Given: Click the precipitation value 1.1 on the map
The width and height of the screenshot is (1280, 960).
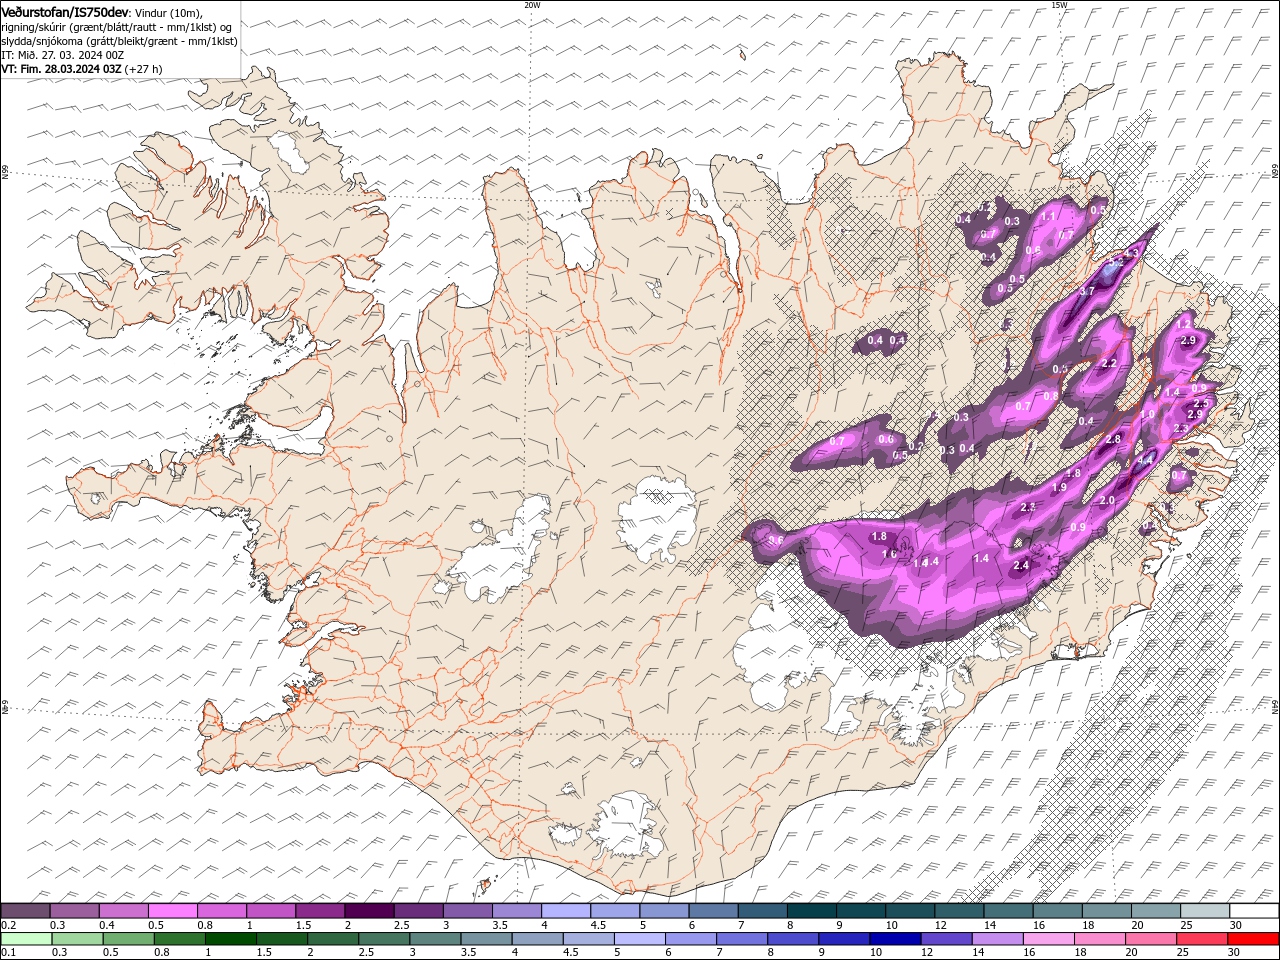Looking at the screenshot, I should pyautogui.click(x=1048, y=216).
